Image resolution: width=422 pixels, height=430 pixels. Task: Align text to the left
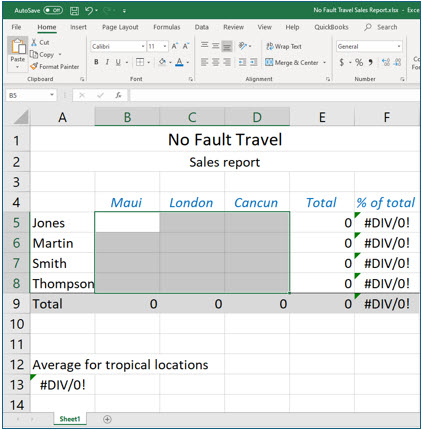(x=205, y=62)
